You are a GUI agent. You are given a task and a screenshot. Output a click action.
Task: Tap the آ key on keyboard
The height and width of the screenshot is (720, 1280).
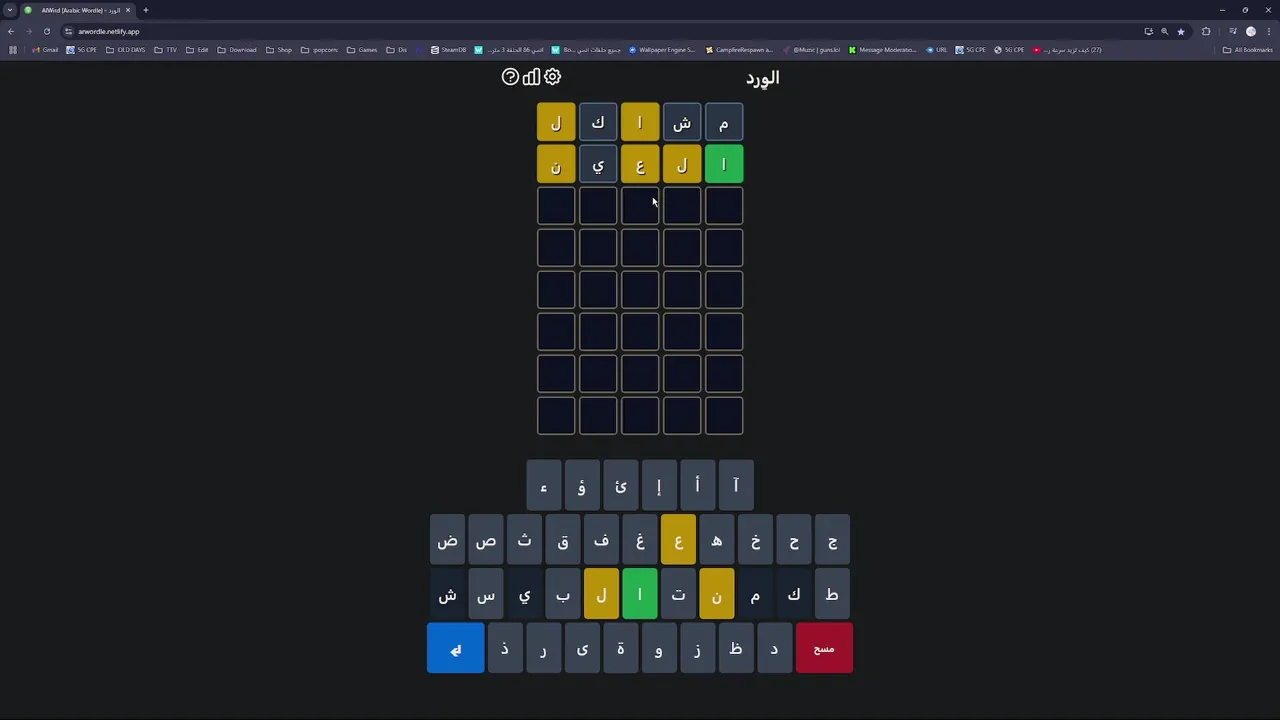pyautogui.click(x=736, y=485)
